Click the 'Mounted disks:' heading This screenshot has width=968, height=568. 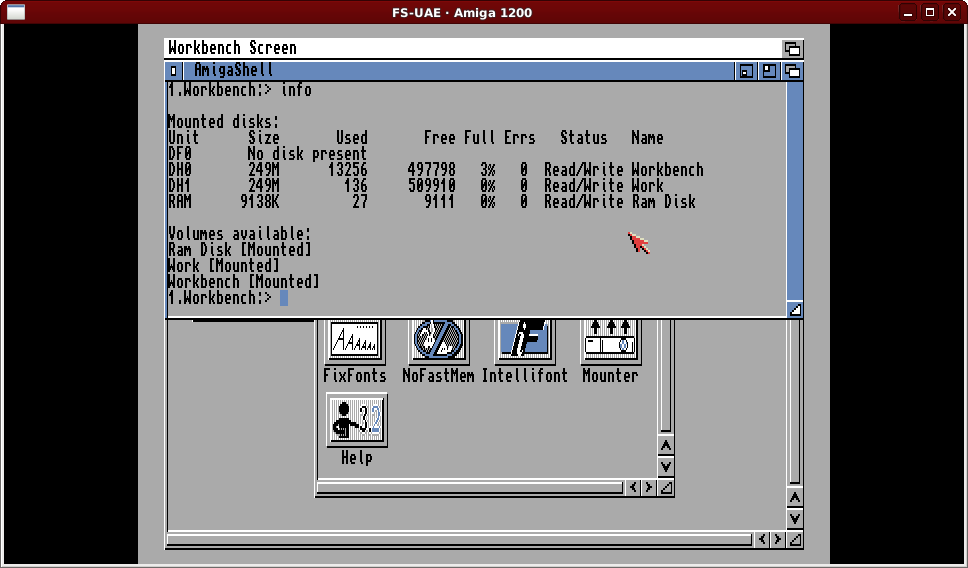pyautogui.click(x=223, y=122)
